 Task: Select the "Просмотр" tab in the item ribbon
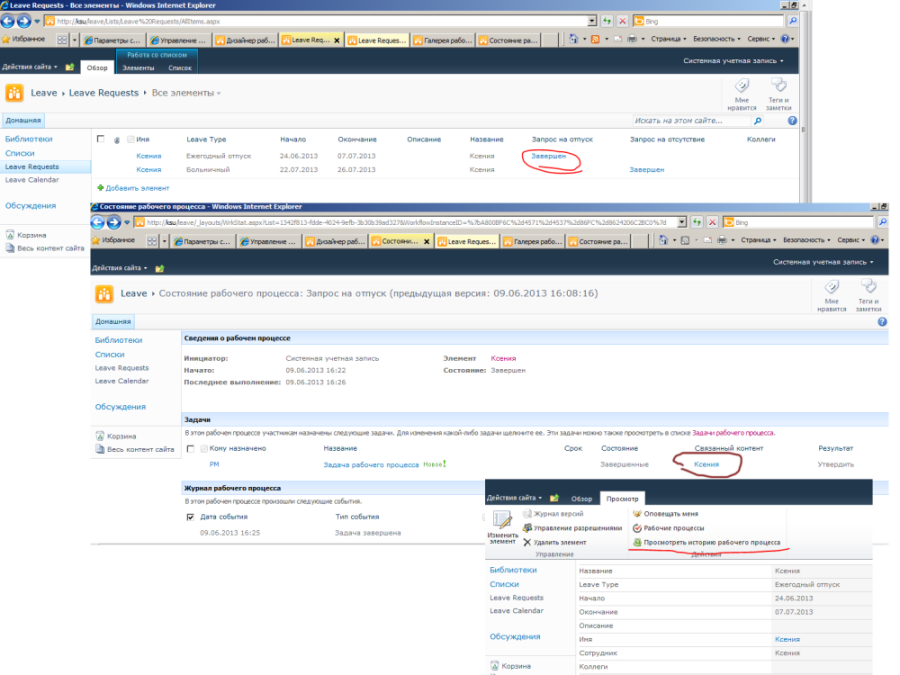(622, 499)
